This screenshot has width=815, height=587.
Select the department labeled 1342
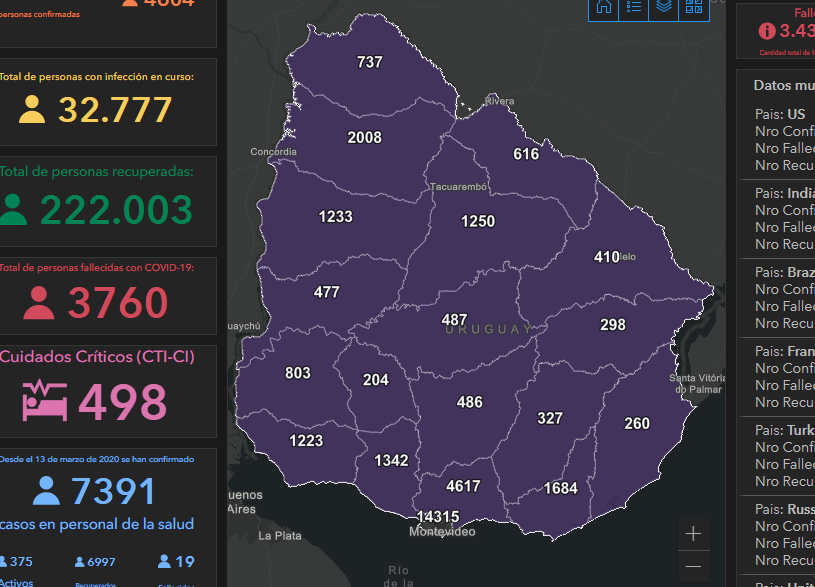point(391,460)
